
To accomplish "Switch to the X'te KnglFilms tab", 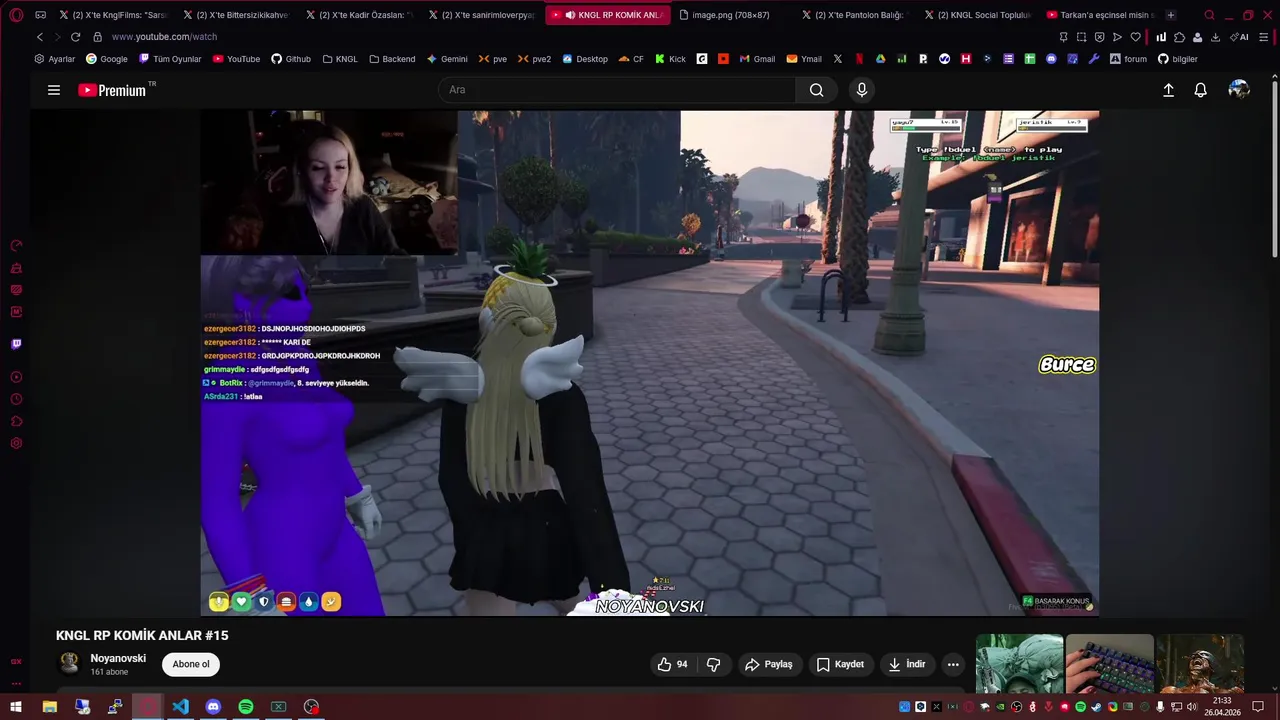I will [113, 15].
